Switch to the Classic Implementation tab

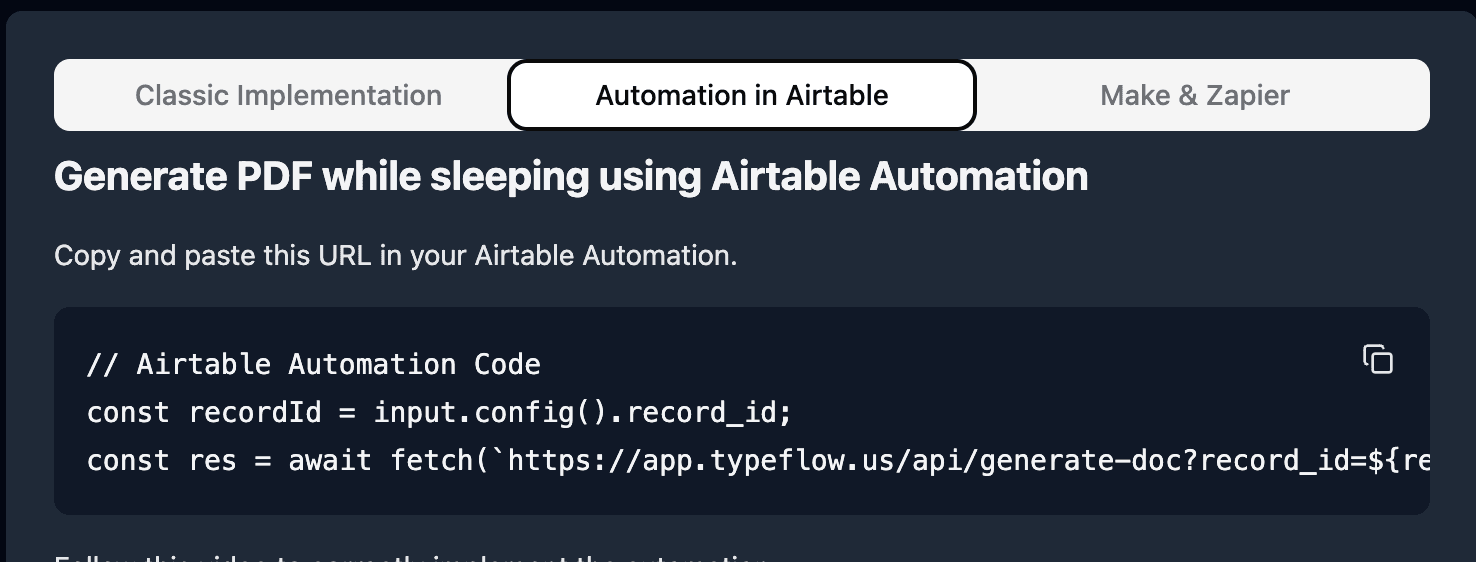click(x=288, y=96)
